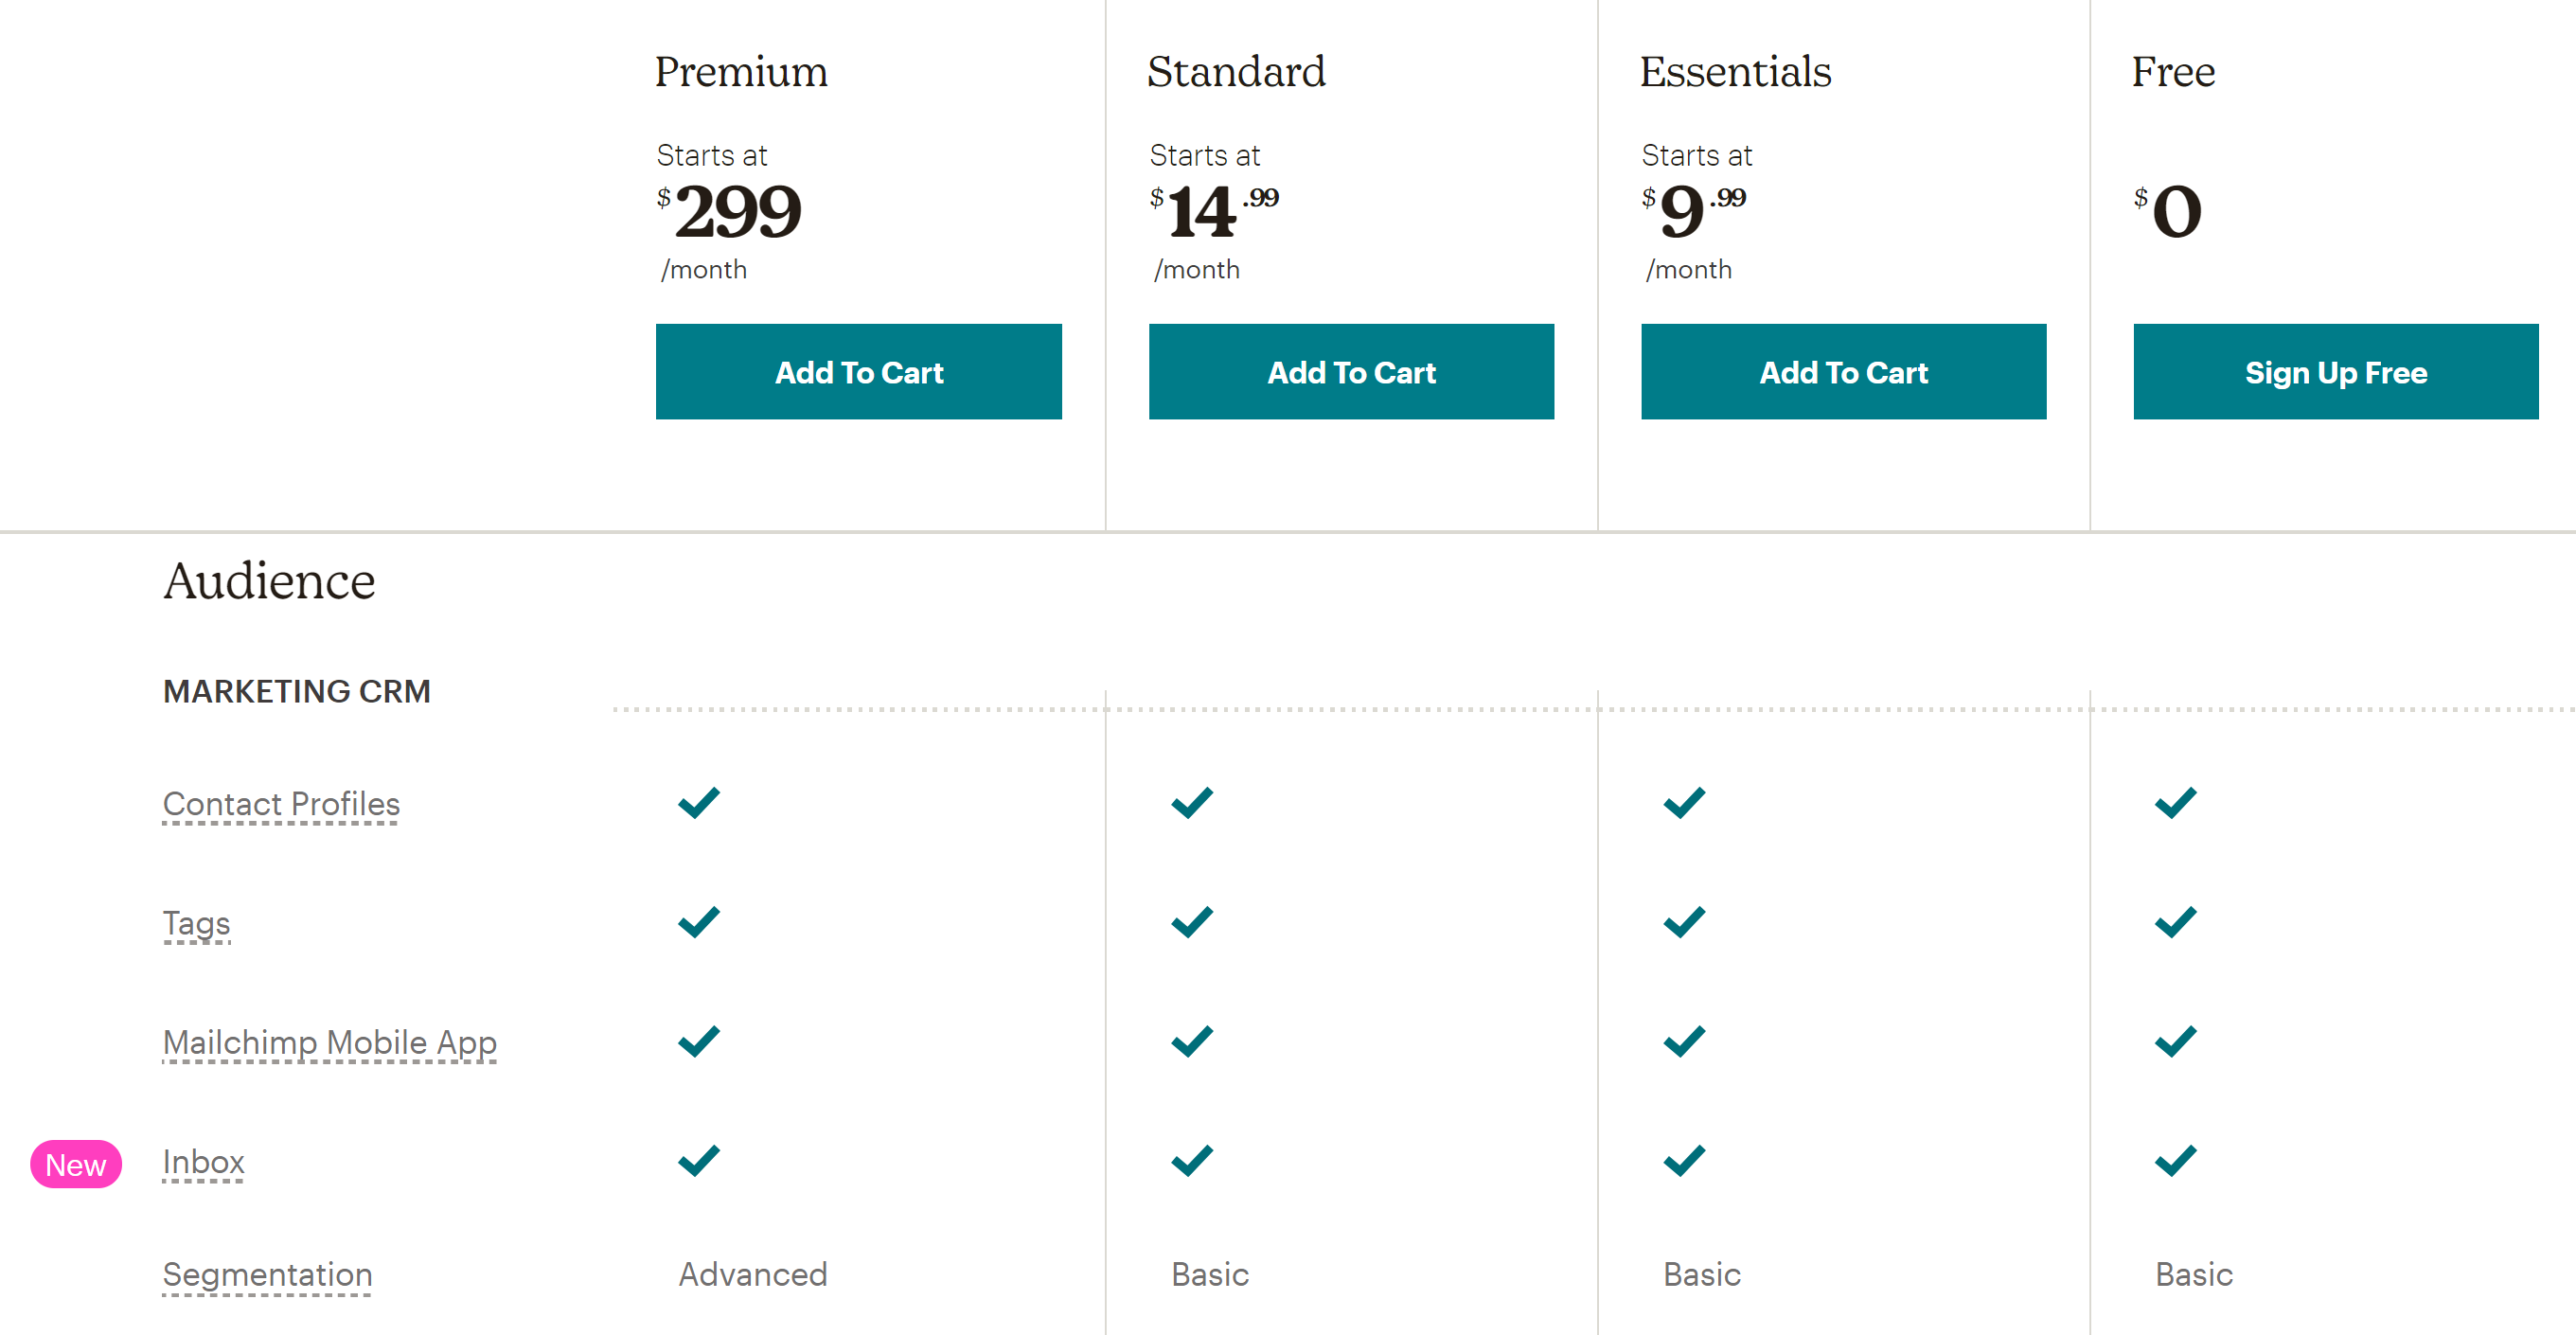Click the Inbox feature link
The width and height of the screenshot is (2576, 1335).
[204, 1162]
